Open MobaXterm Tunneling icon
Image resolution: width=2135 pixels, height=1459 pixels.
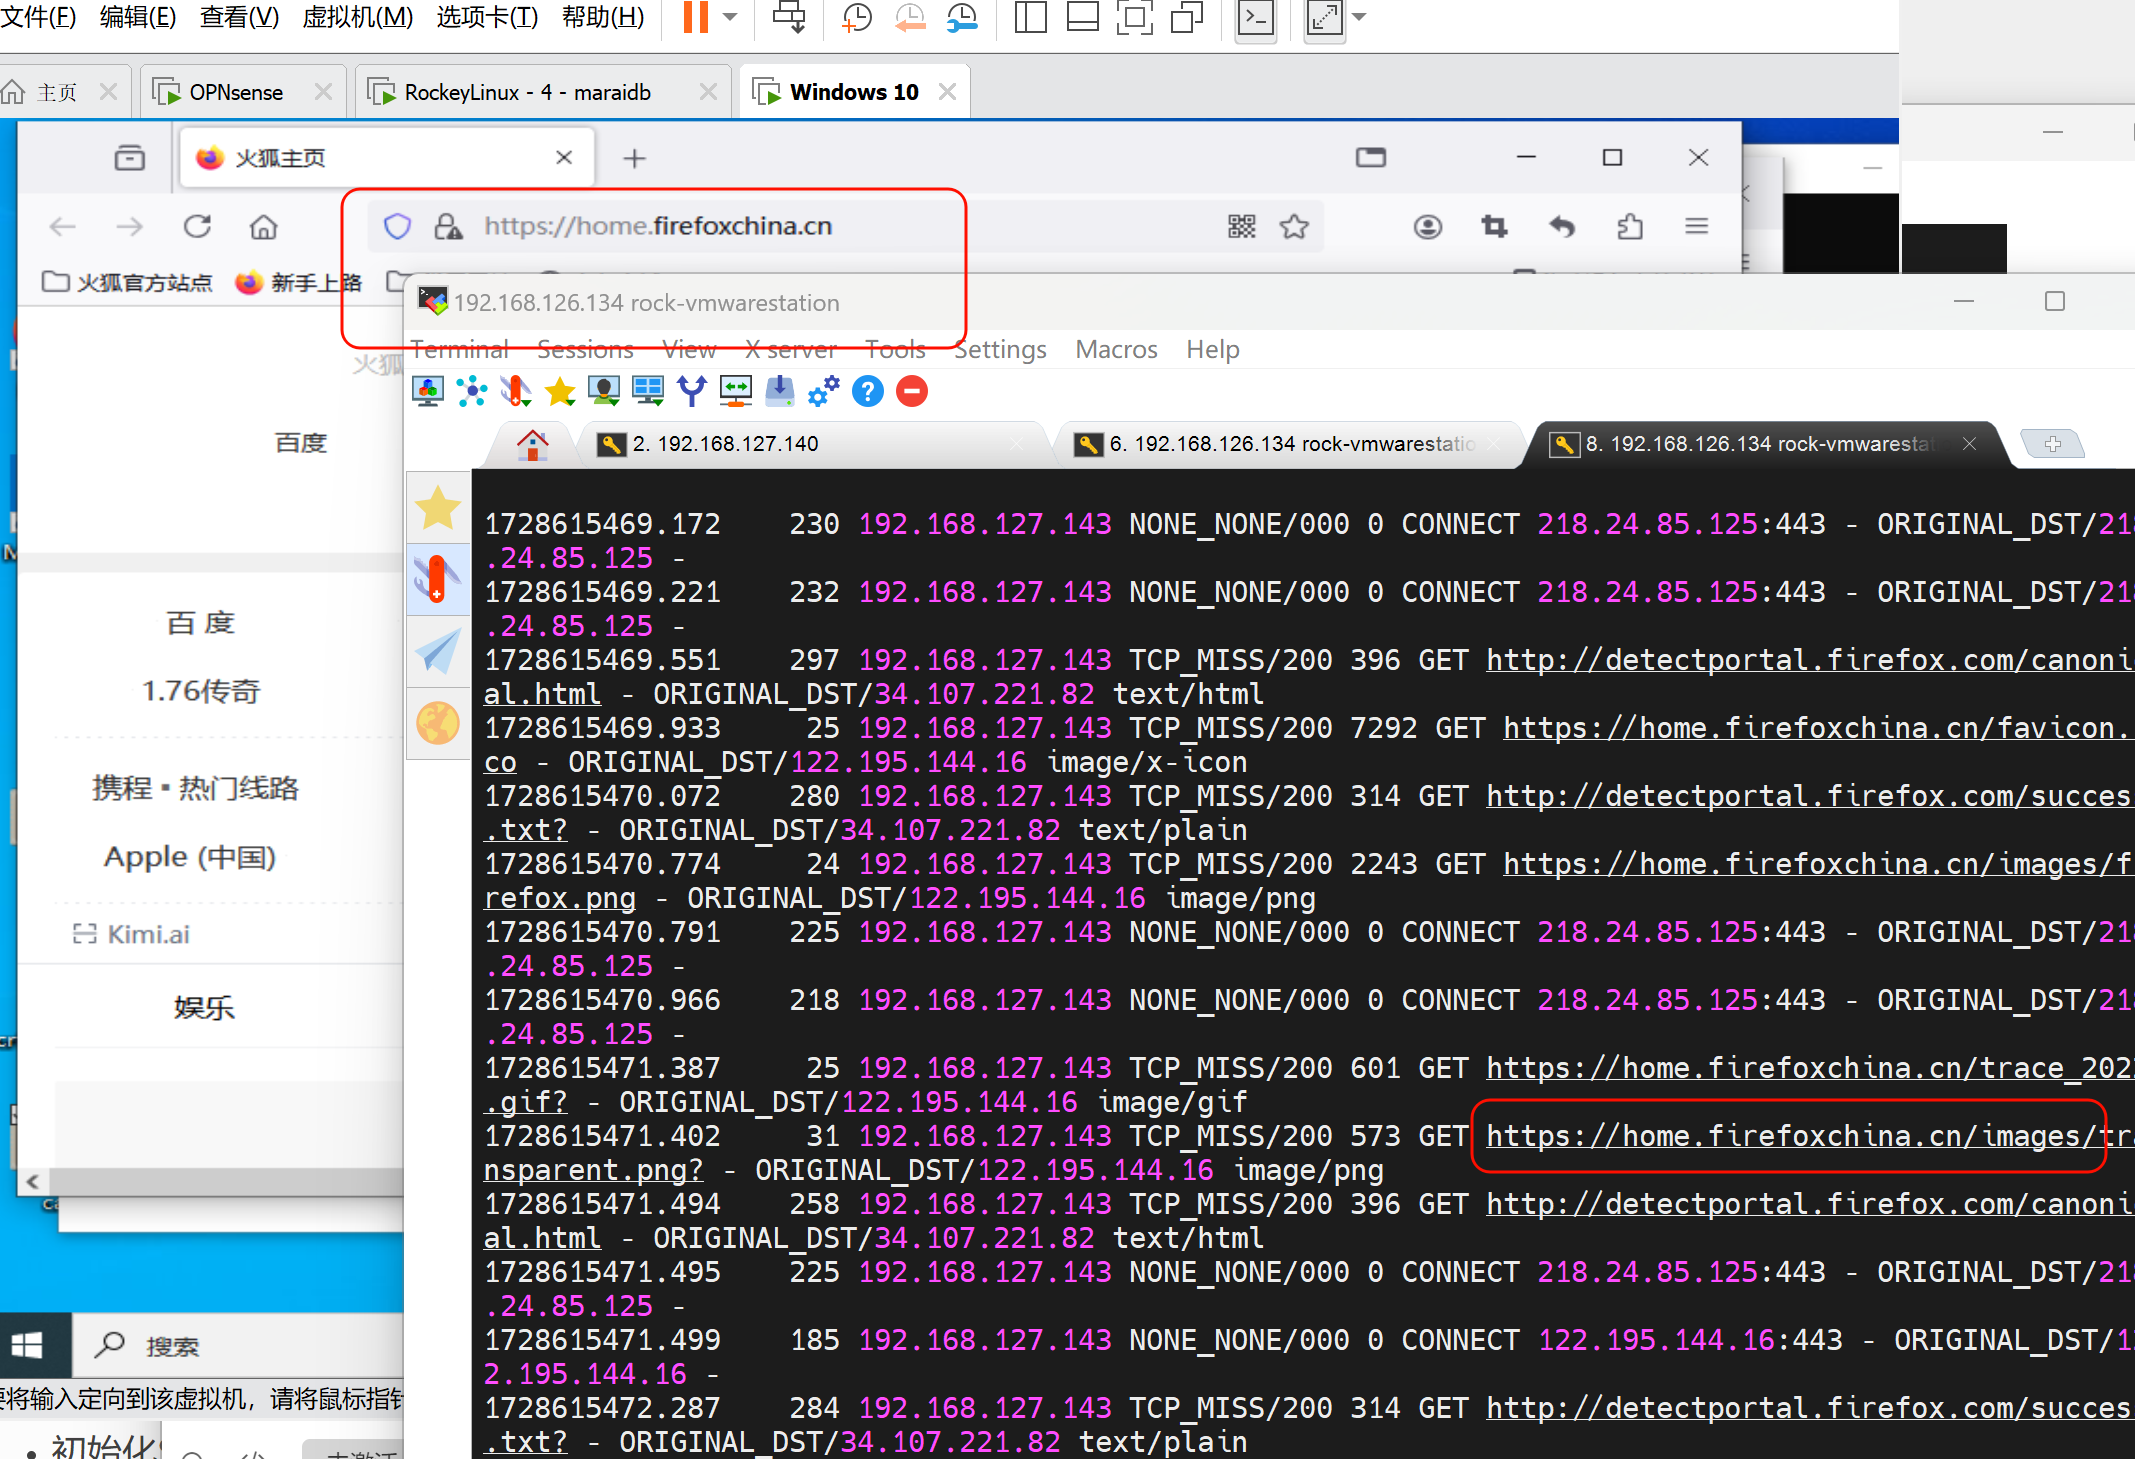pos(736,391)
